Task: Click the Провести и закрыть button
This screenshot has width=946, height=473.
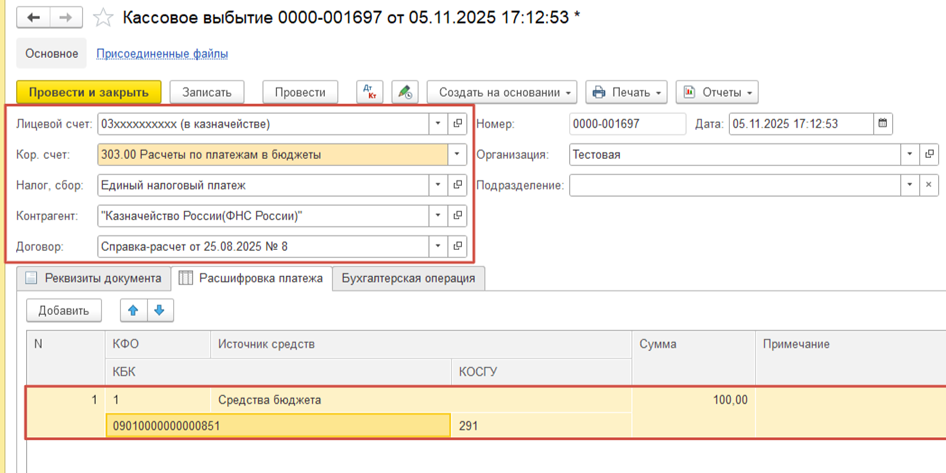Action: coord(89,92)
